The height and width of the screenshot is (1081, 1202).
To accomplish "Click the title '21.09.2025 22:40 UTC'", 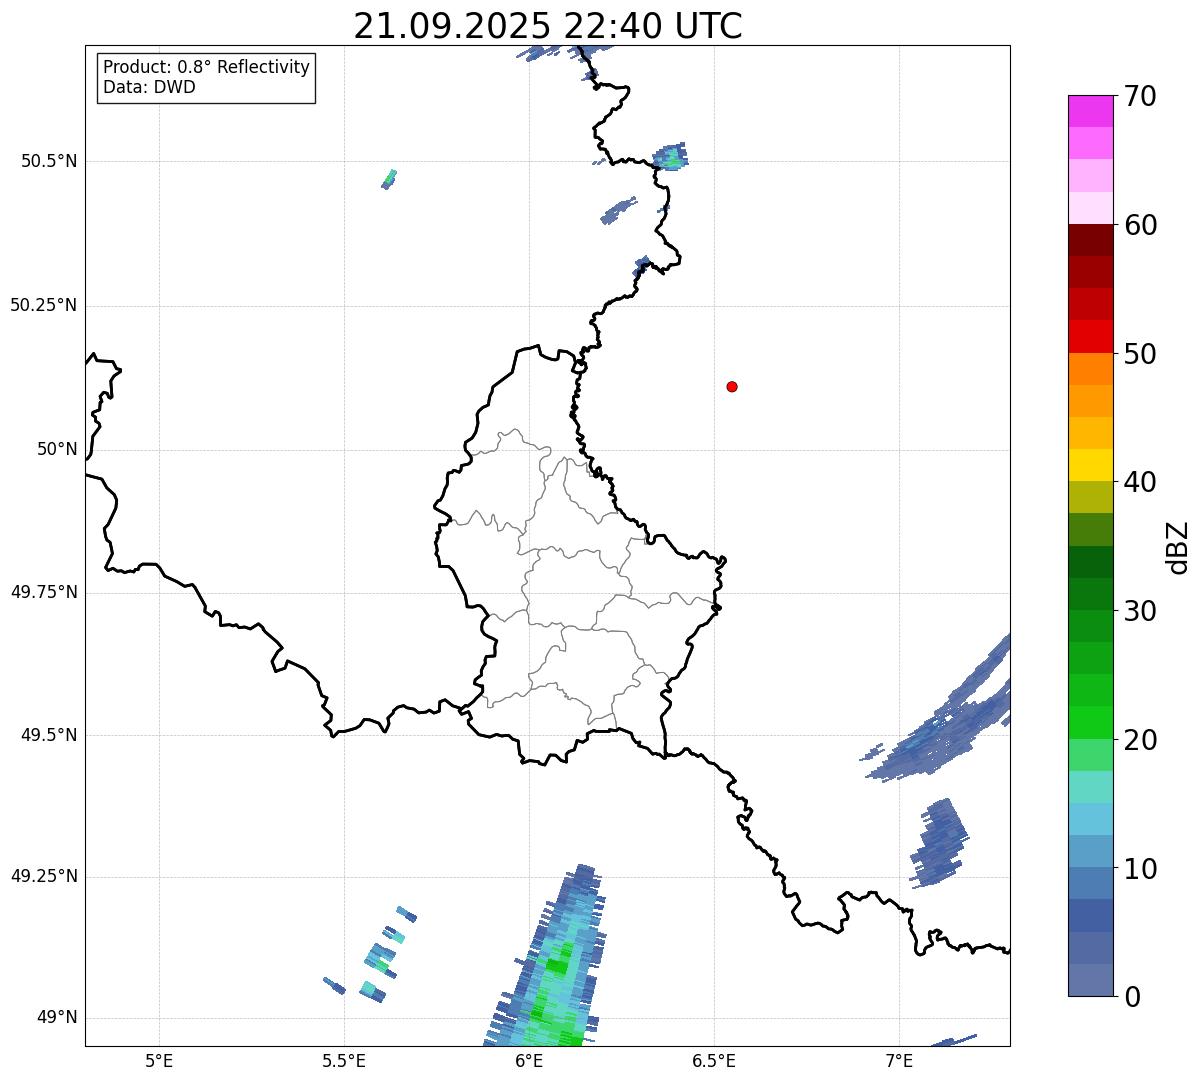I will [x=548, y=25].
